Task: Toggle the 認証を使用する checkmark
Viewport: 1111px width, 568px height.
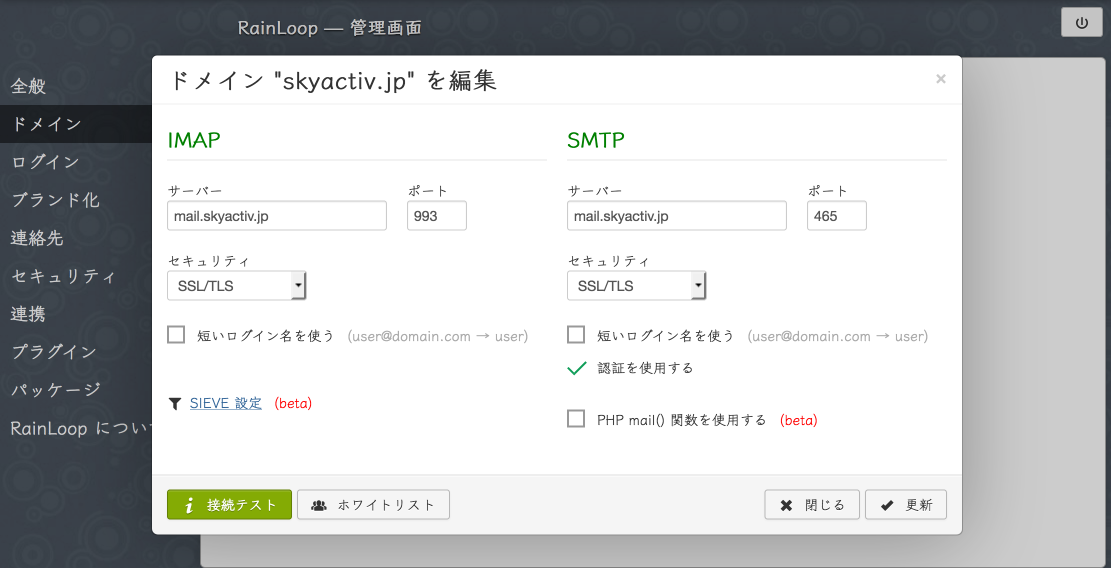Action: [x=577, y=368]
